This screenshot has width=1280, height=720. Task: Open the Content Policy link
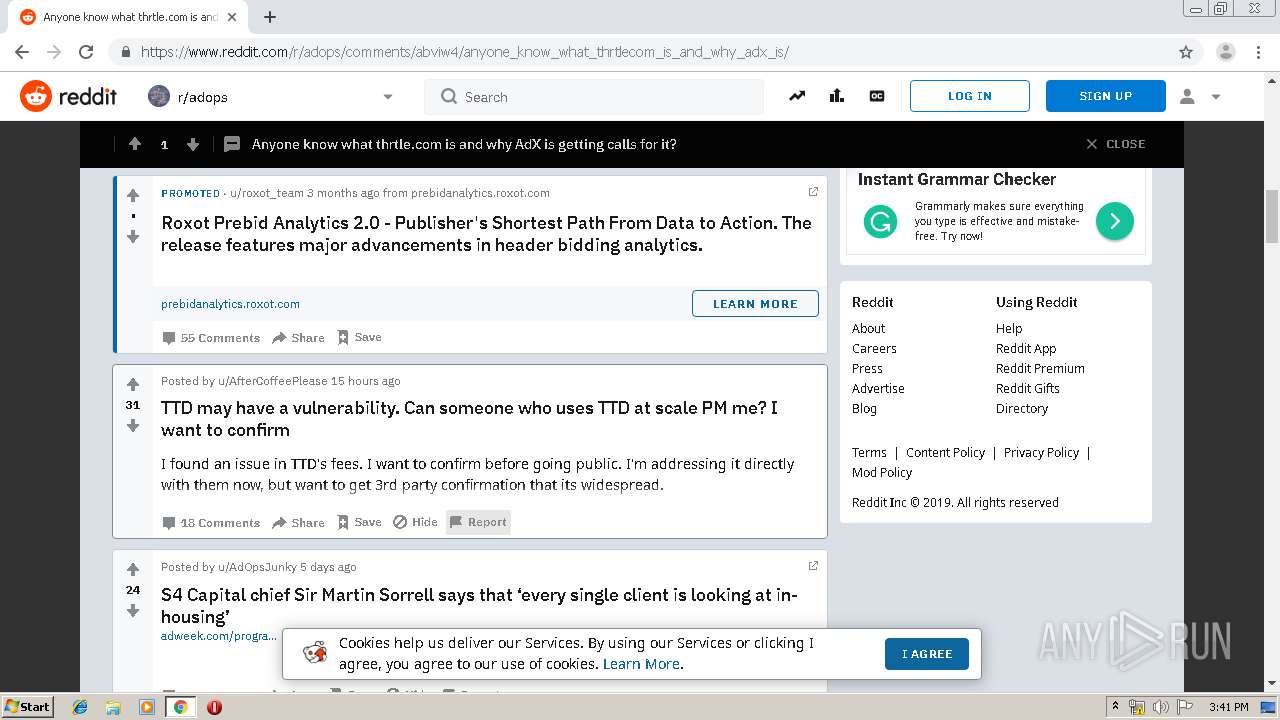click(945, 452)
